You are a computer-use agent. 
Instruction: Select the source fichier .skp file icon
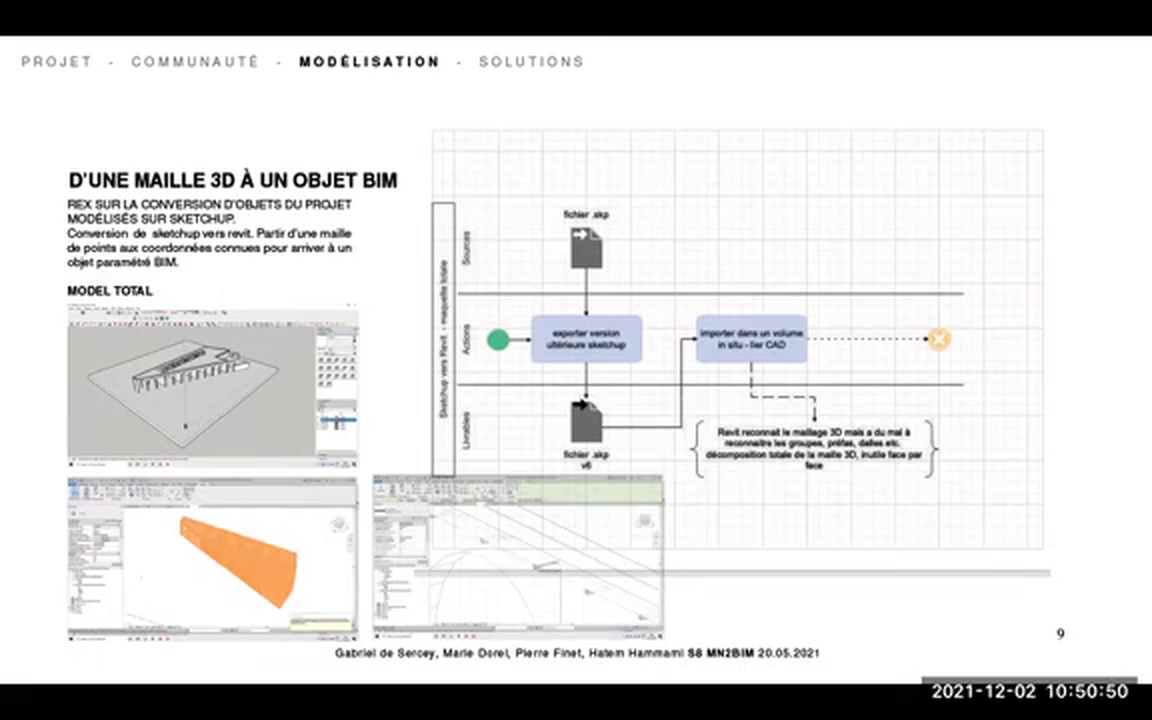point(586,247)
